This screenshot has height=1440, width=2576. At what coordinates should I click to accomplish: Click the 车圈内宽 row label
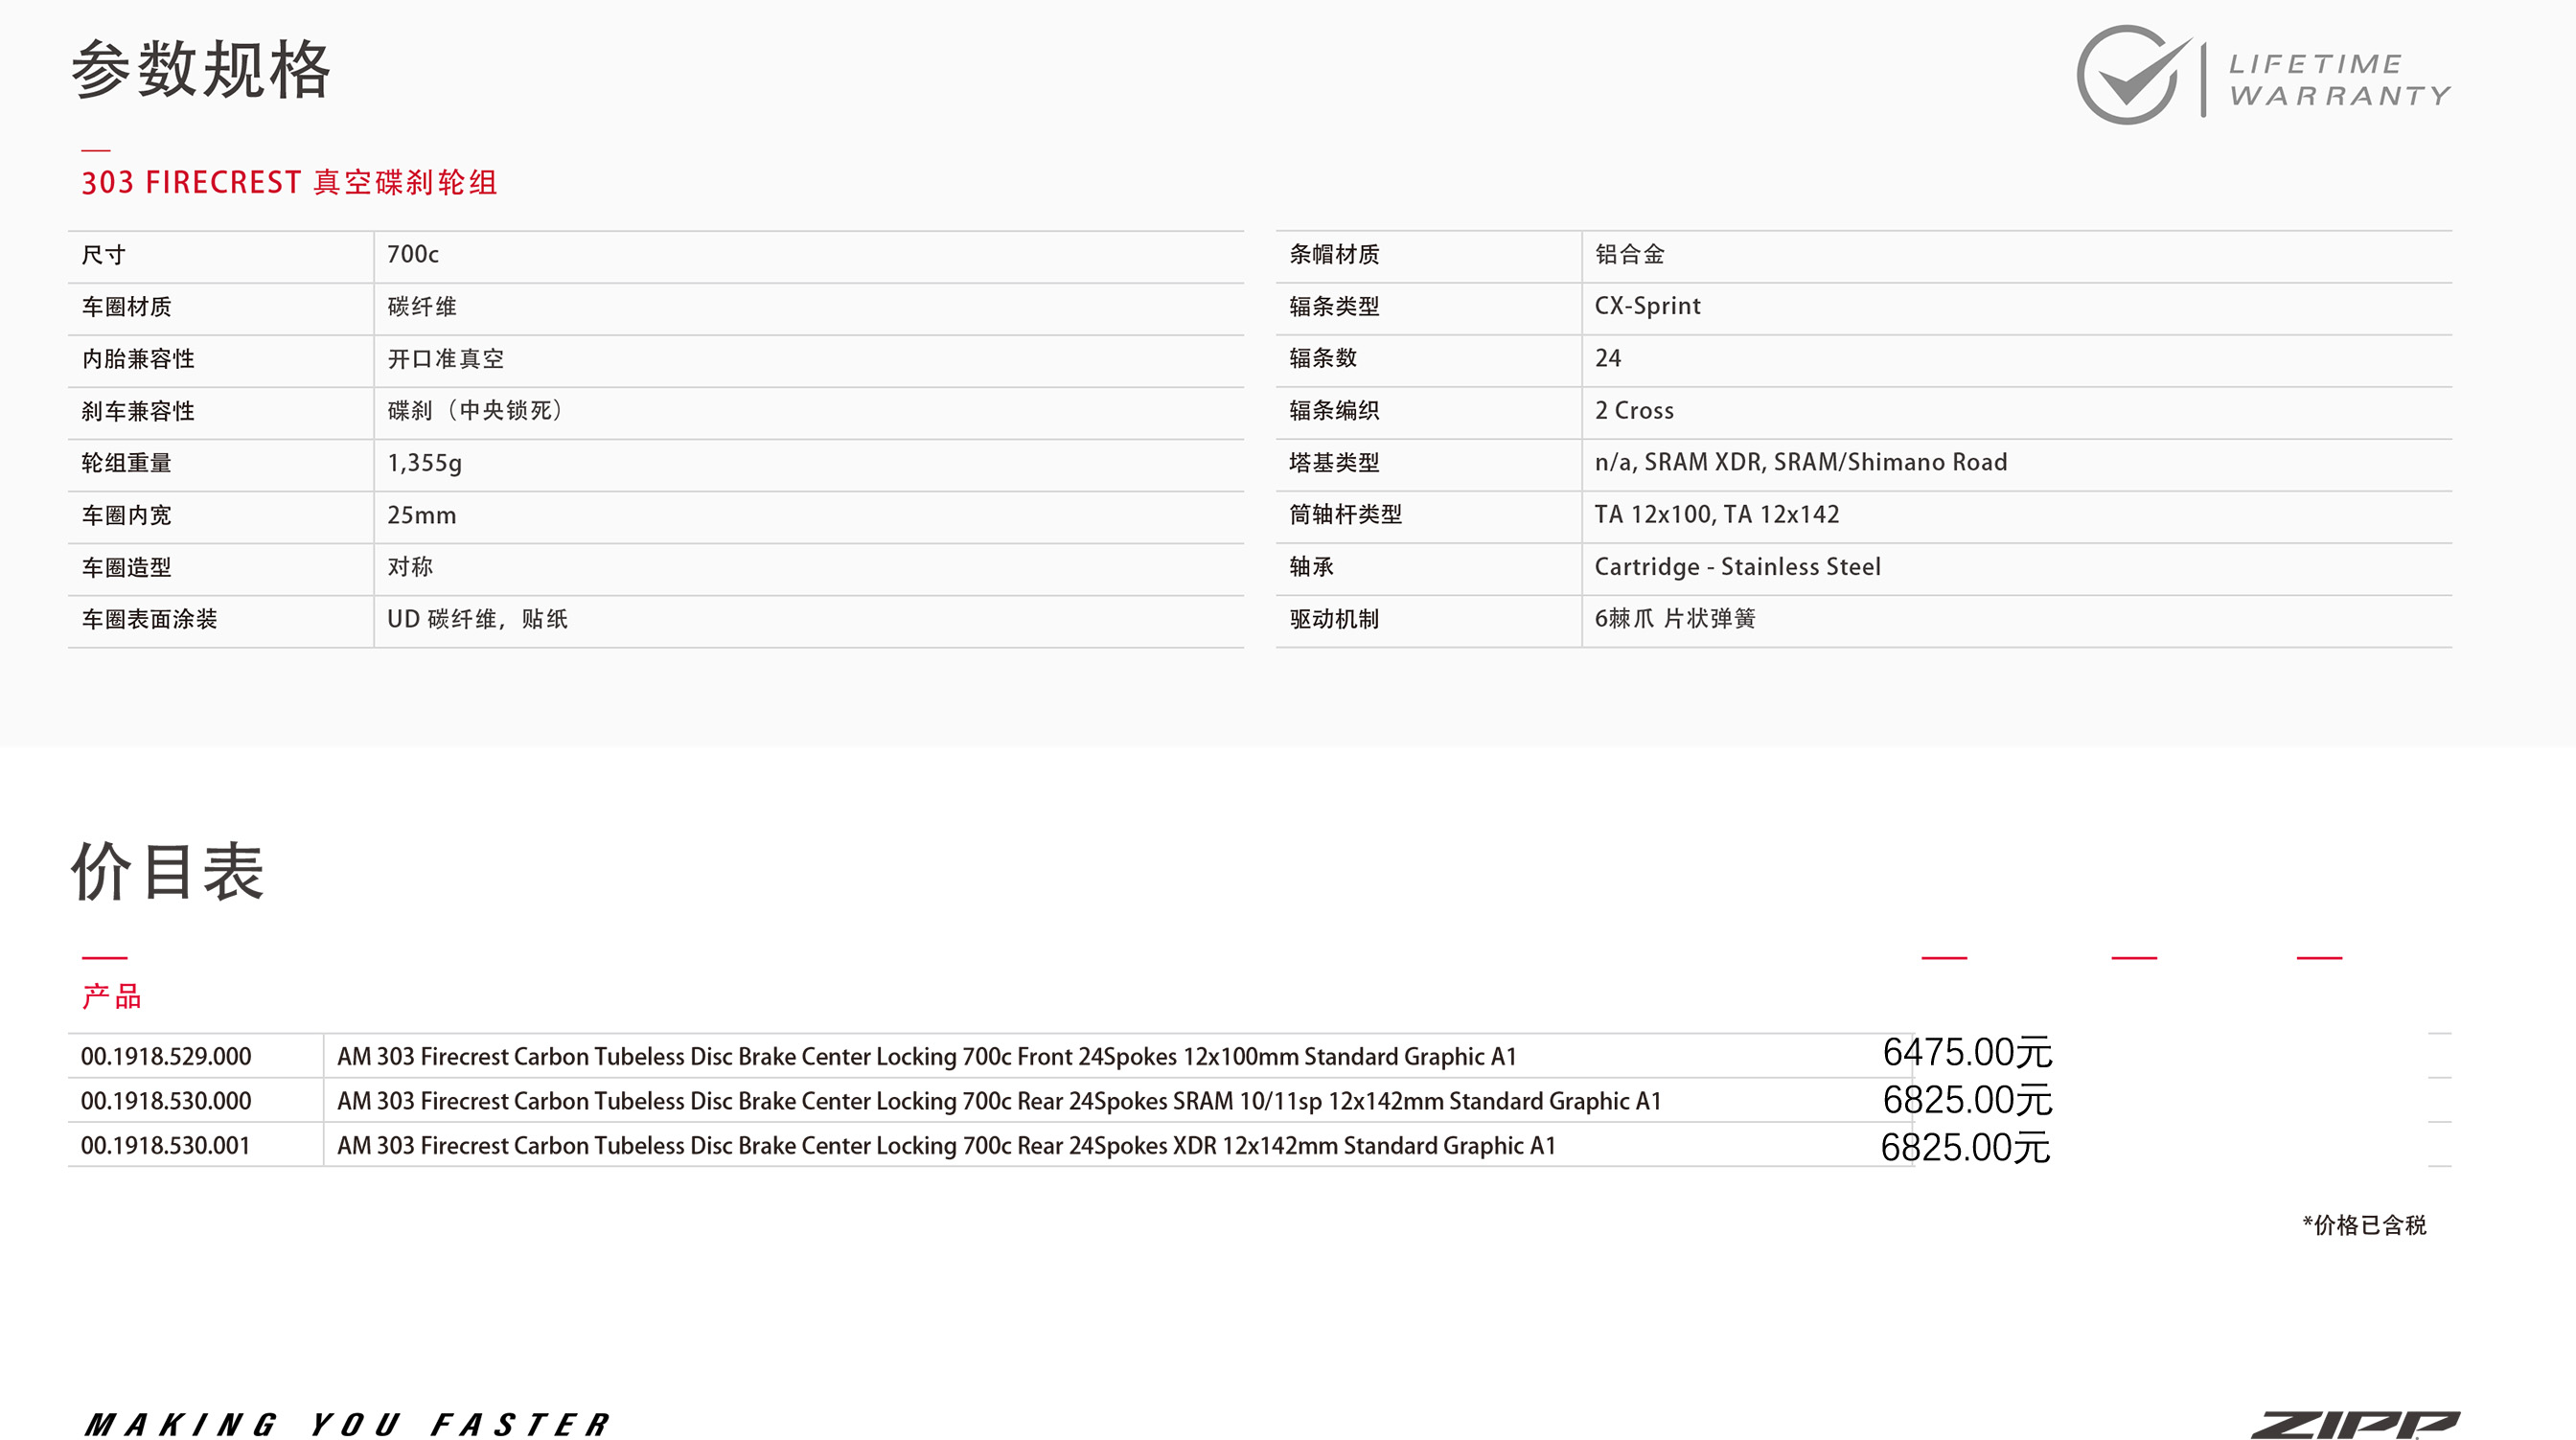click(127, 515)
